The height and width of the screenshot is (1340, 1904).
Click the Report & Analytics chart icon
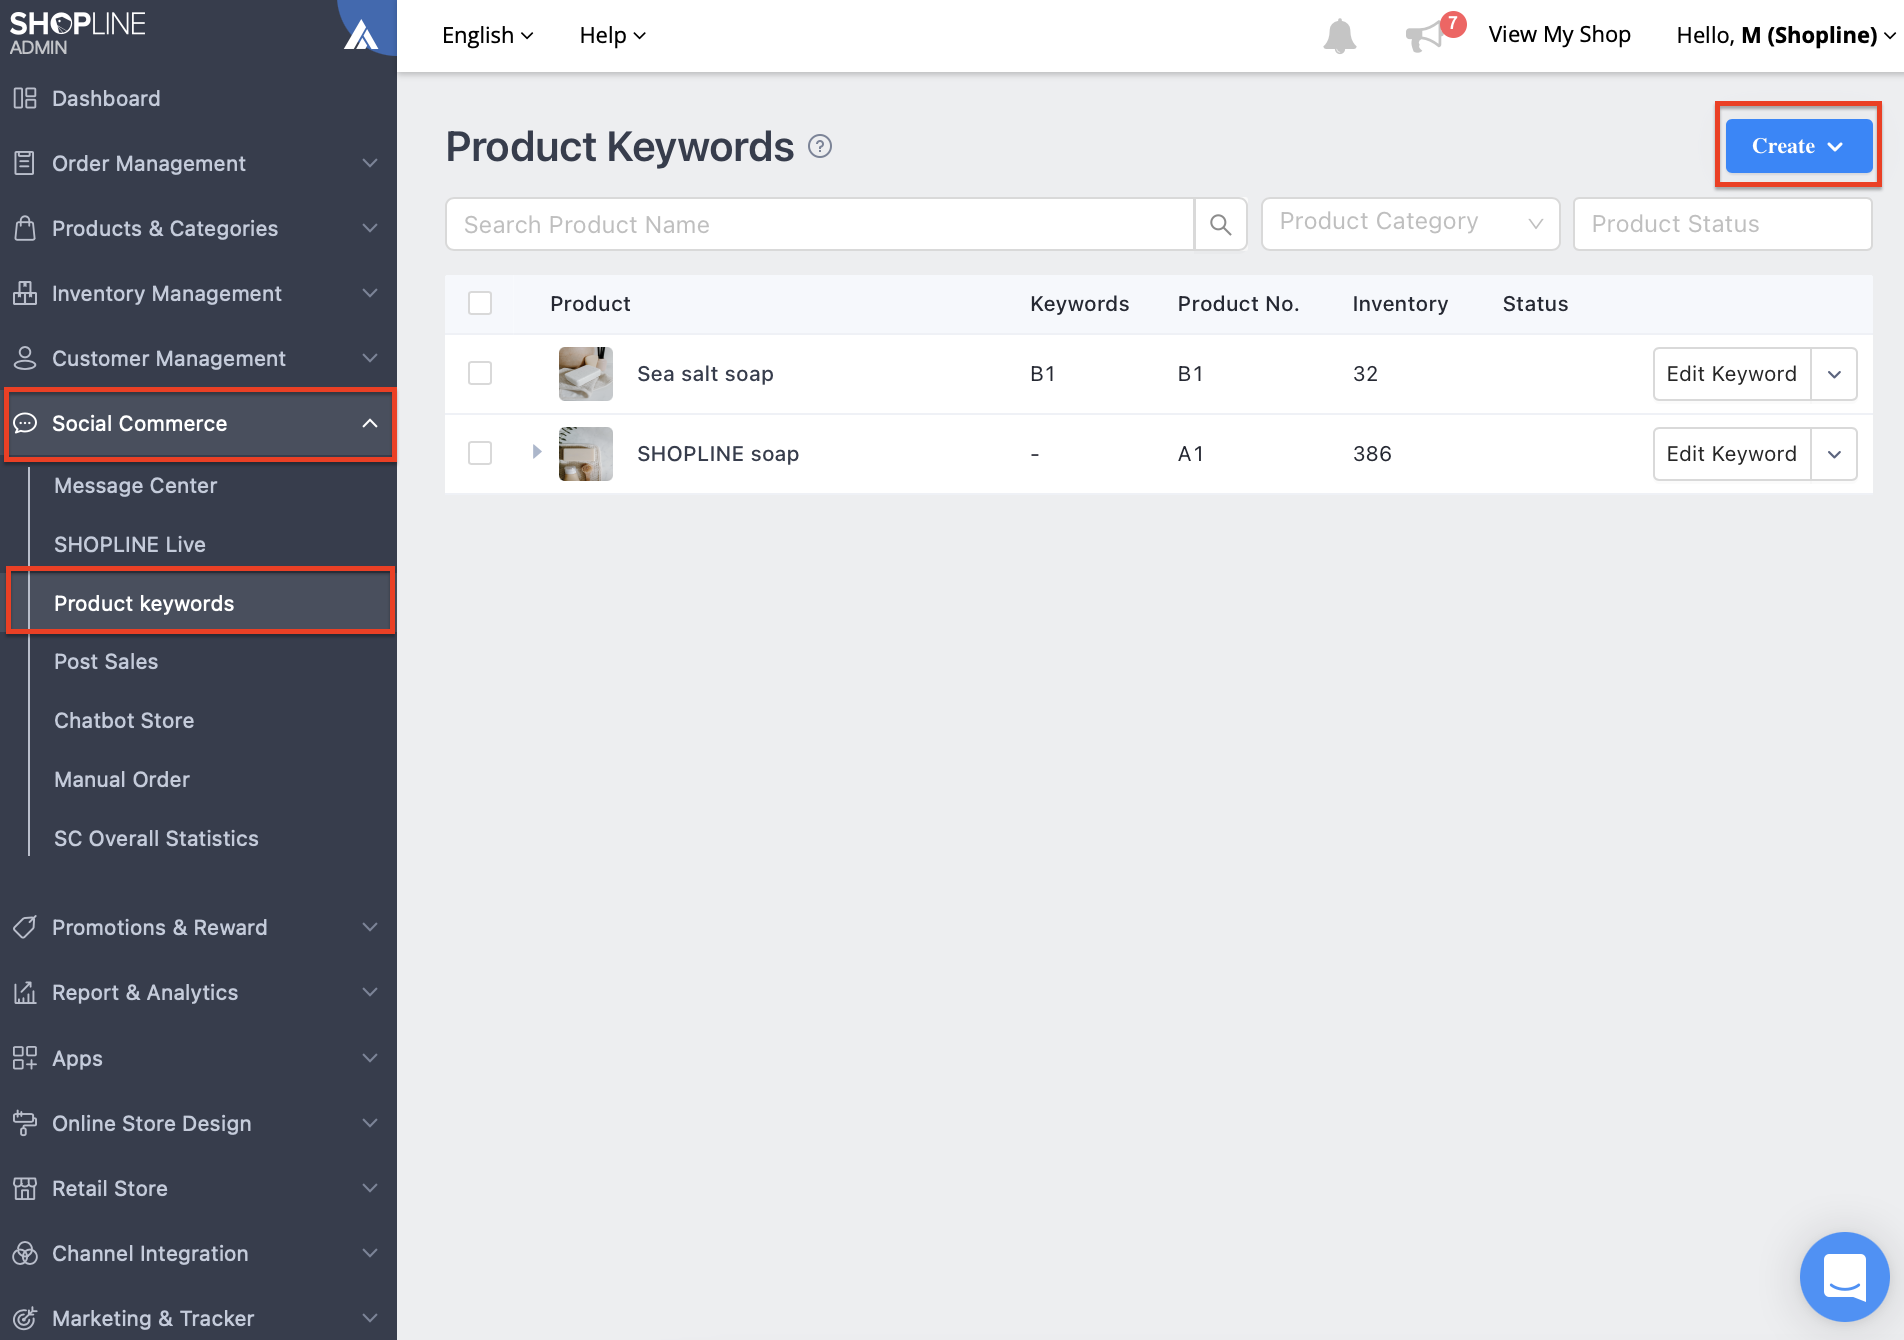point(25,992)
